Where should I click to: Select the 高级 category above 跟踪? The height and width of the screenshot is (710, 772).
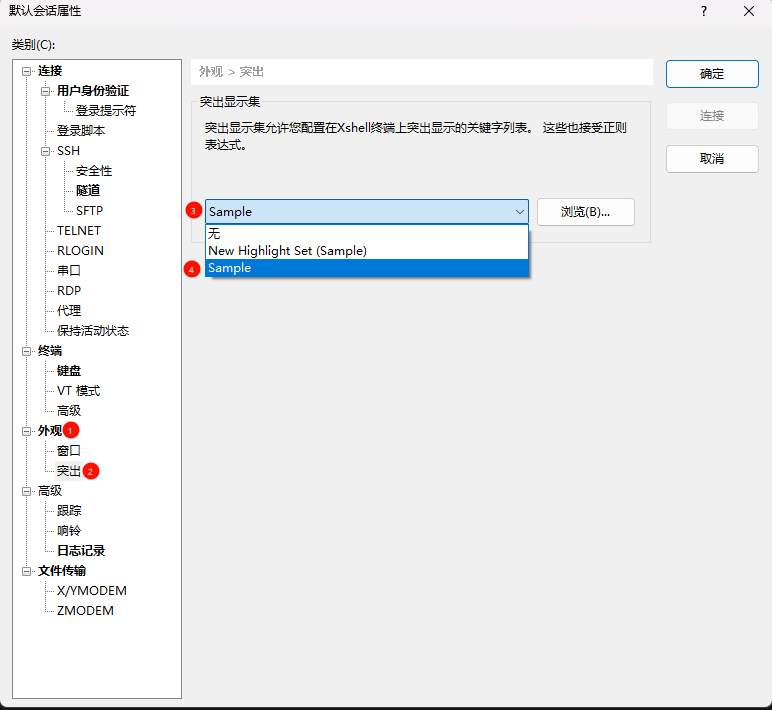[x=50, y=491]
